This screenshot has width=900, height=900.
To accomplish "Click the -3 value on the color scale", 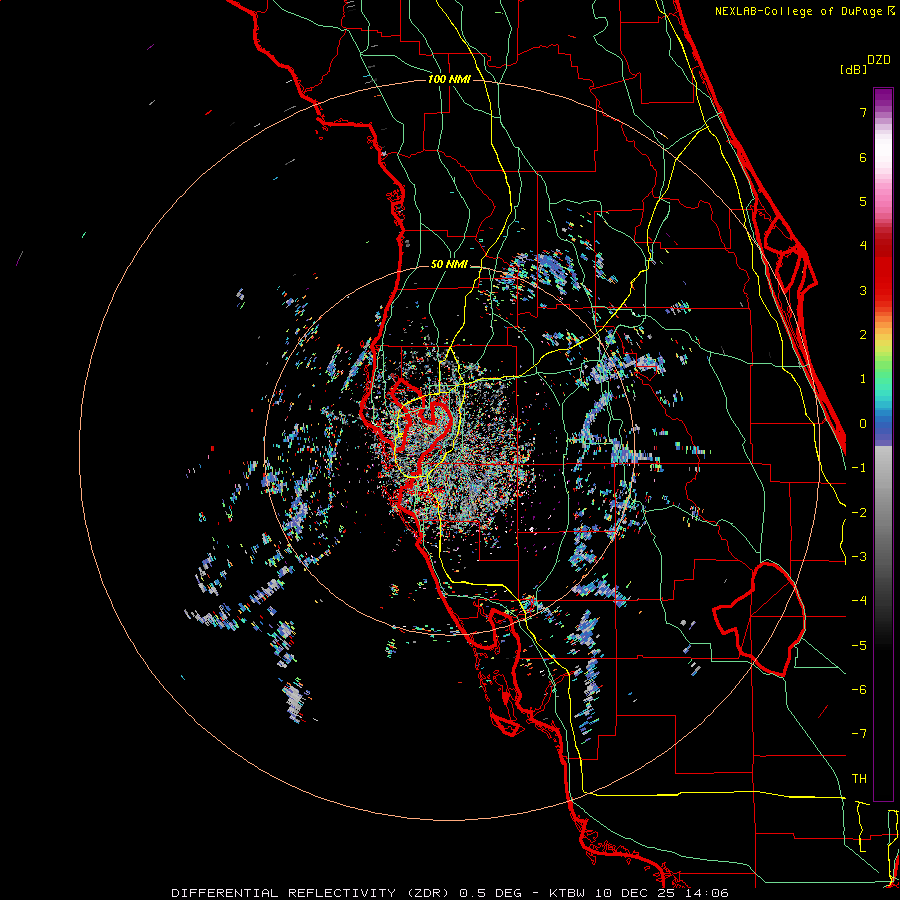I will [x=860, y=557].
